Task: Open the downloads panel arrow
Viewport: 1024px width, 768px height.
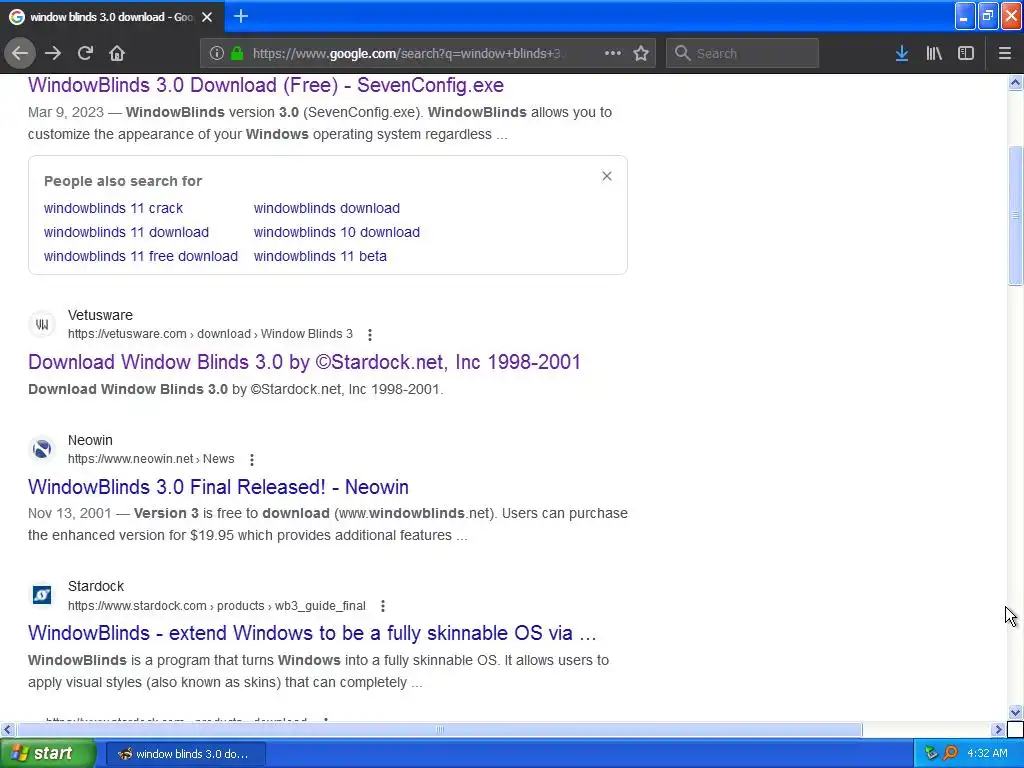Action: (902, 54)
